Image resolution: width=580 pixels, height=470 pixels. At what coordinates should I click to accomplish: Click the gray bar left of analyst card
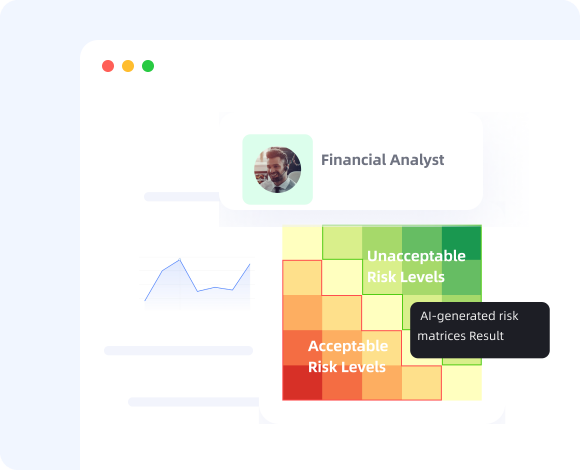coord(182,196)
